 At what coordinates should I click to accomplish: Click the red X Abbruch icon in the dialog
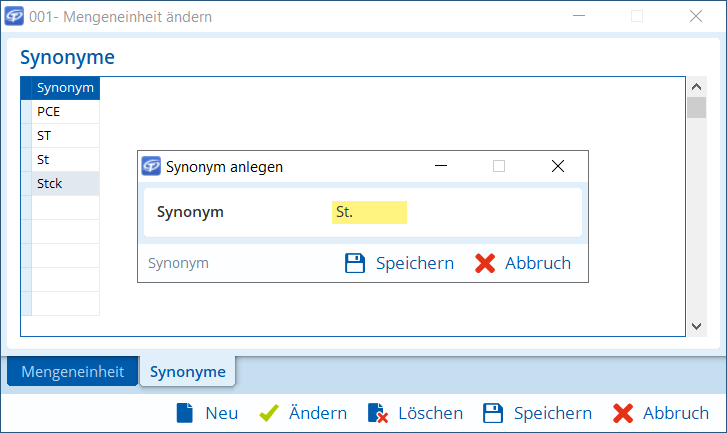pos(485,263)
